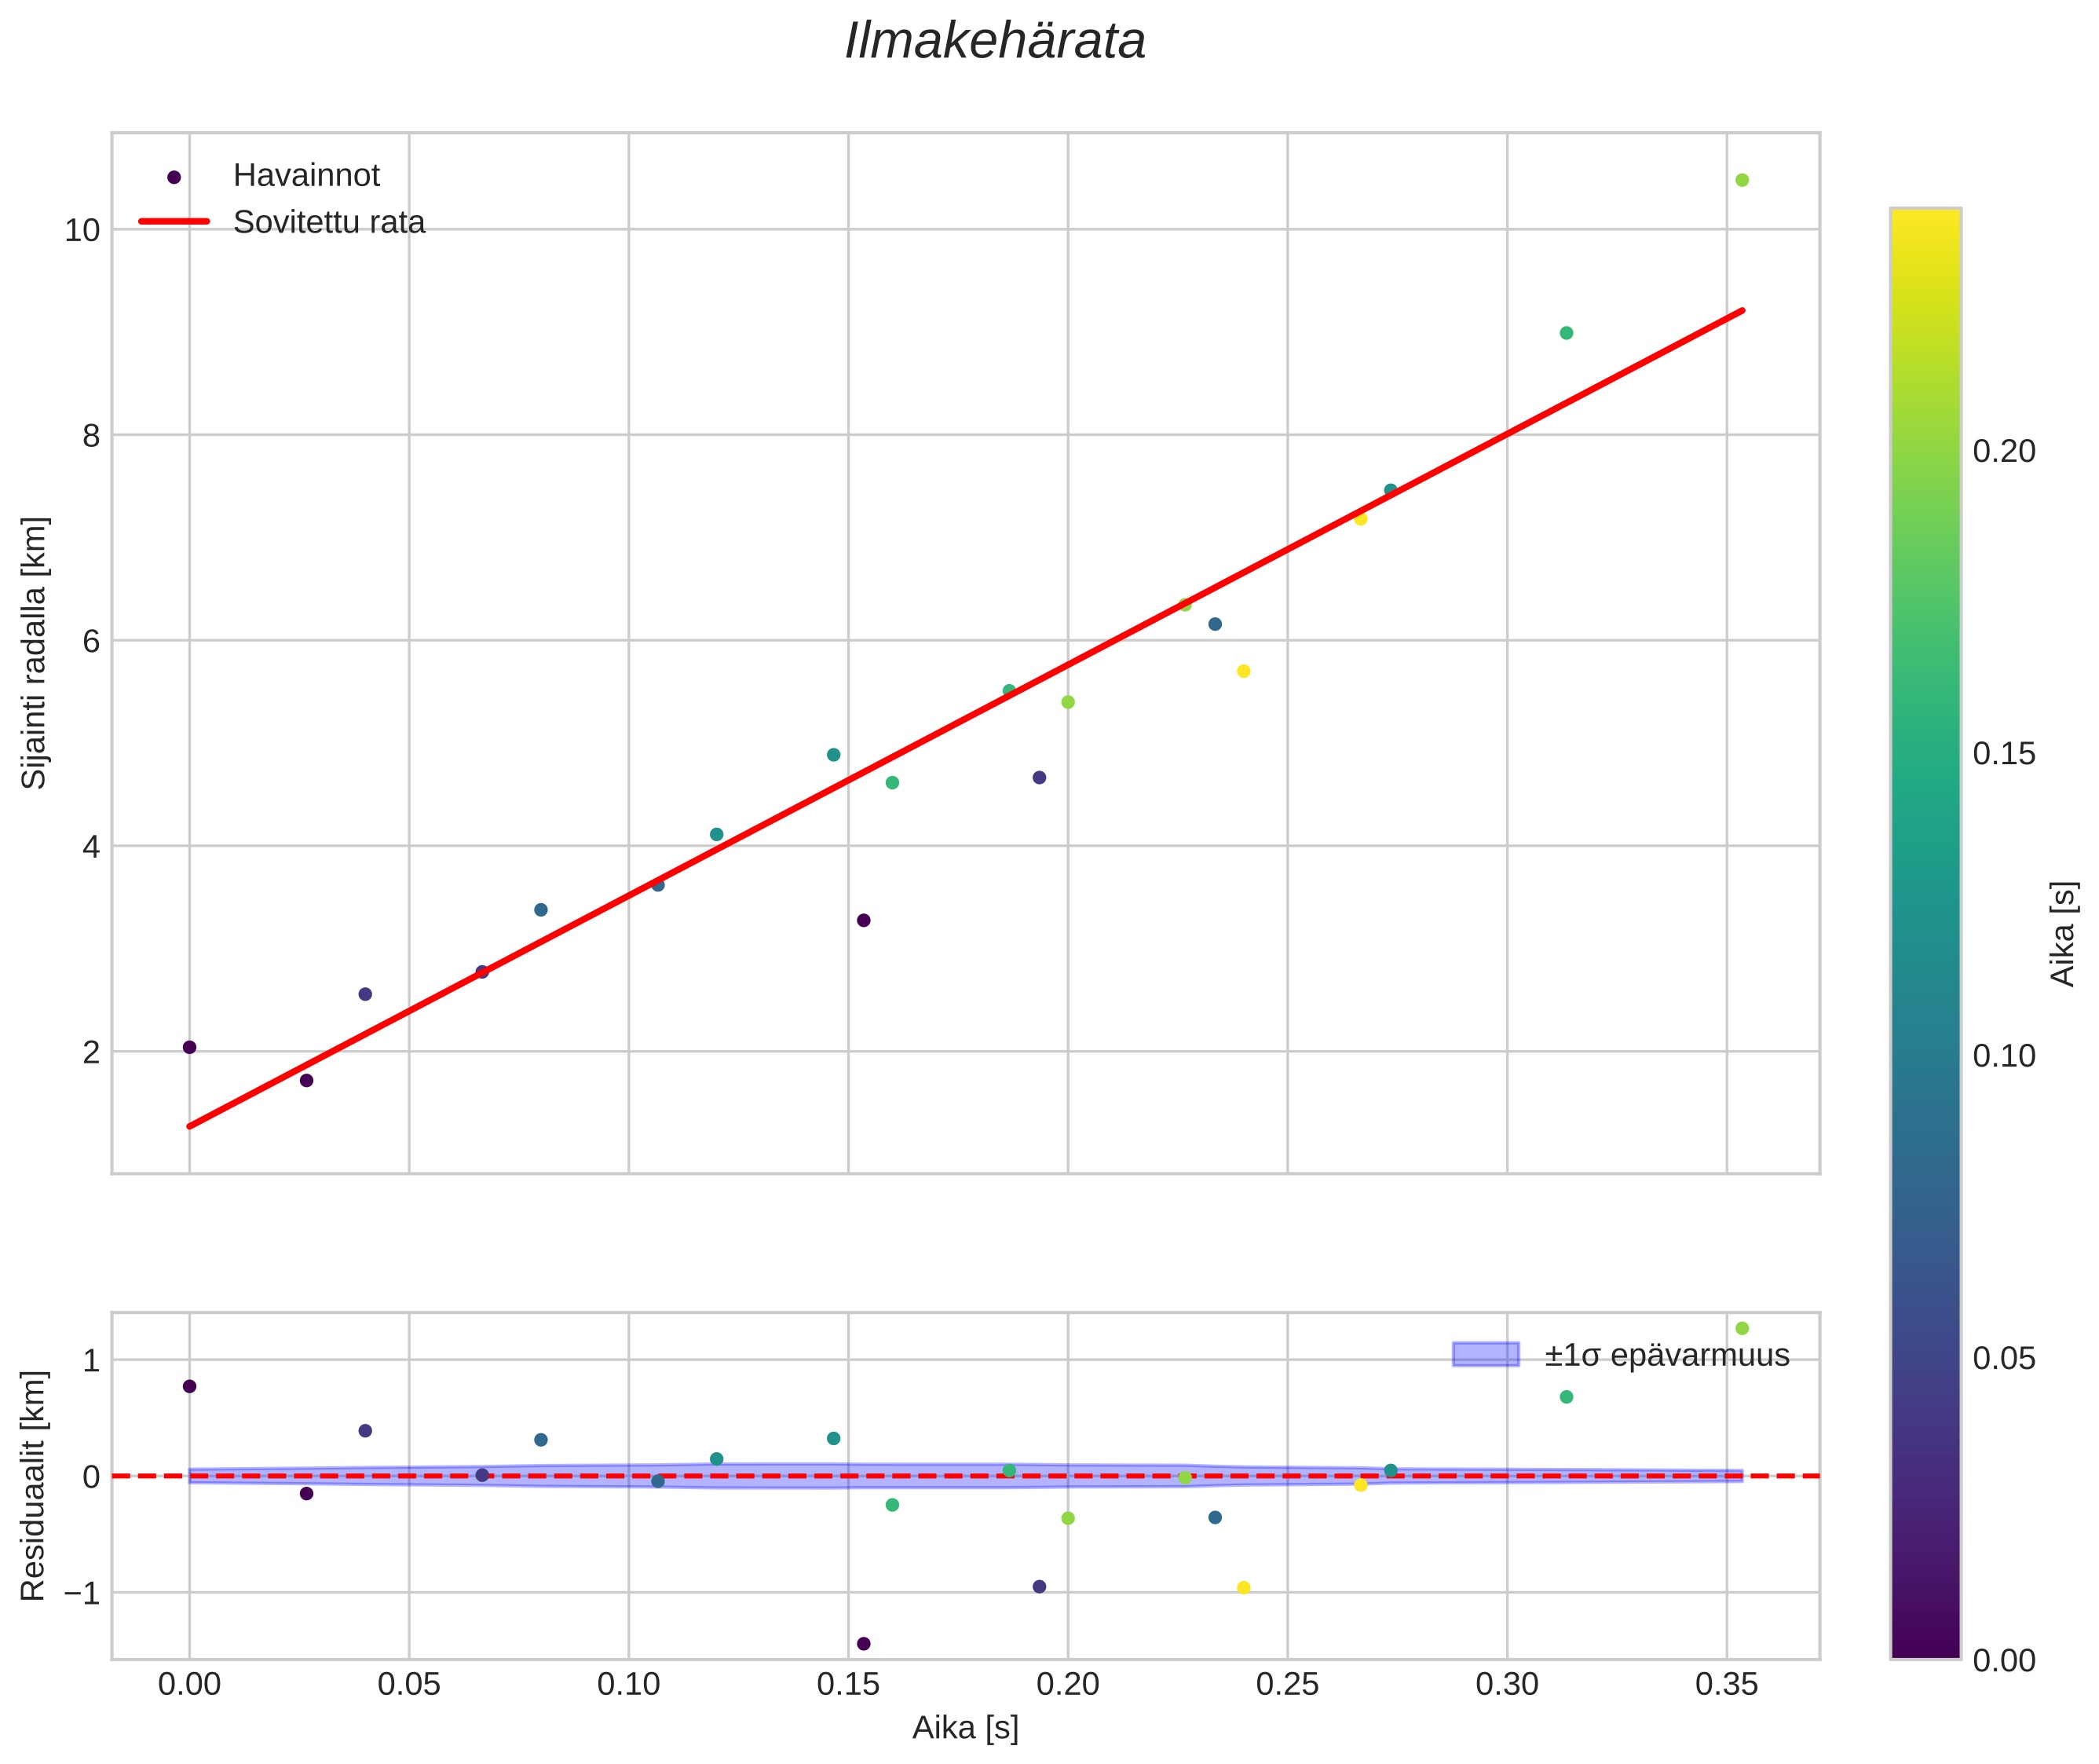Image resolution: width=2099 pixels, height=1764 pixels.
Task: Click the blue ±1σ epävarmuus legend swatch
Action: click(x=1485, y=1355)
